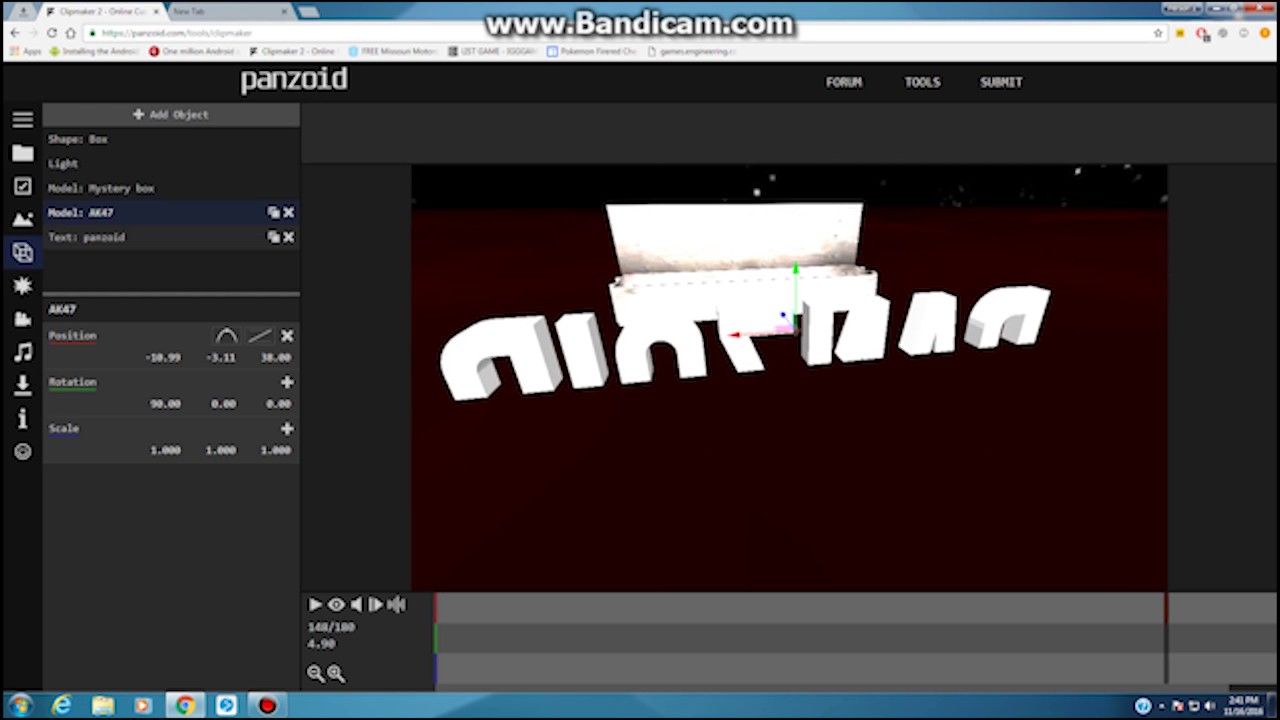This screenshot has width=1280, height=720.
Task: Click the panzoid logo
Action: pyautogui.click(x=294, y=80)
